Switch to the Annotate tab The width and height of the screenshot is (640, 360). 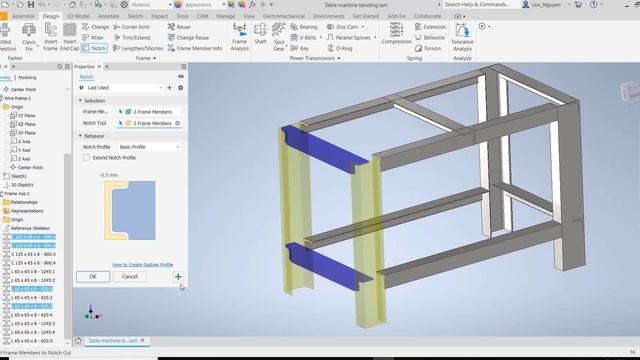point(109,16)
